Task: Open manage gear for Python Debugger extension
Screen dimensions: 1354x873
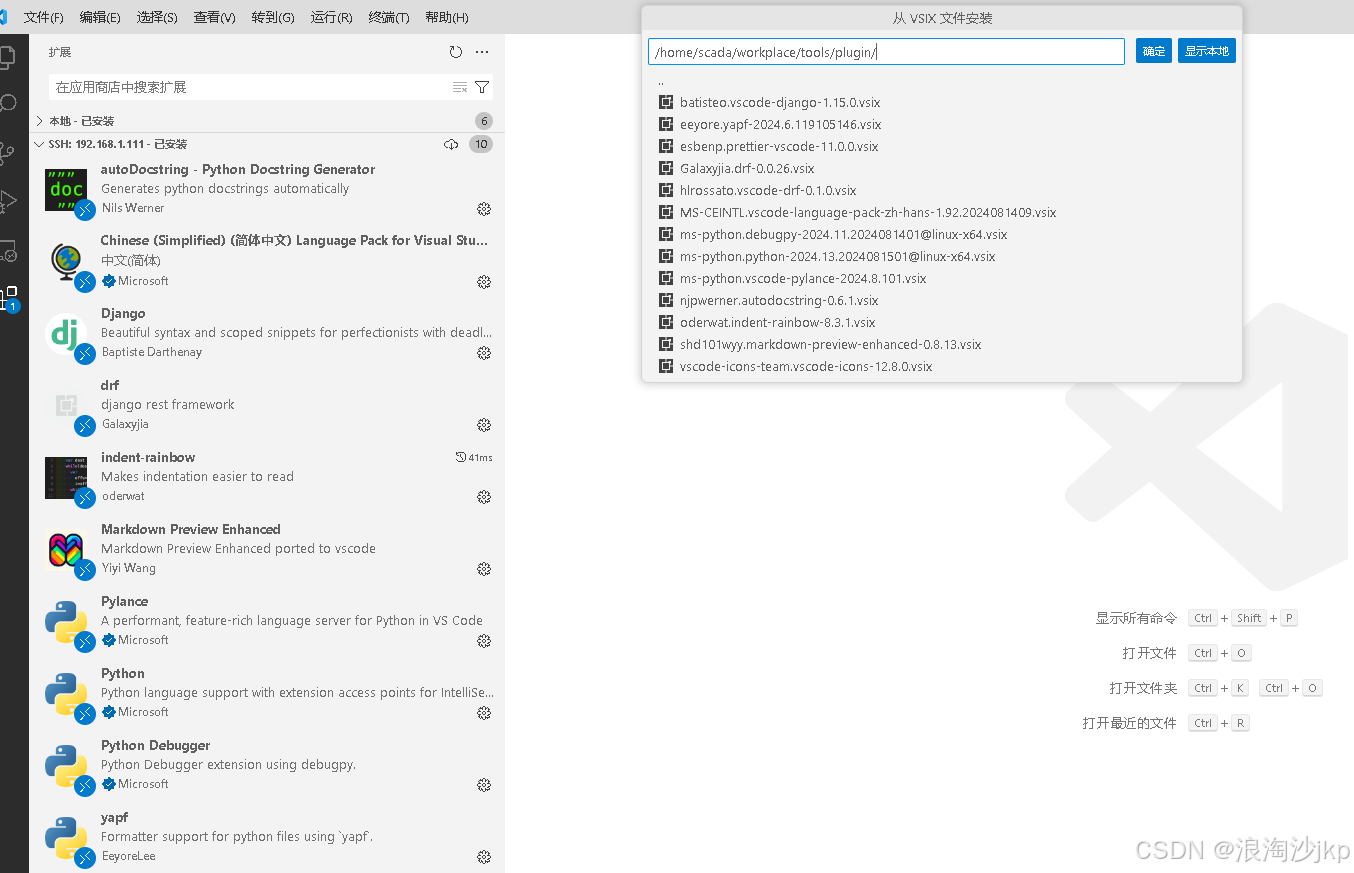Action: 484,785
